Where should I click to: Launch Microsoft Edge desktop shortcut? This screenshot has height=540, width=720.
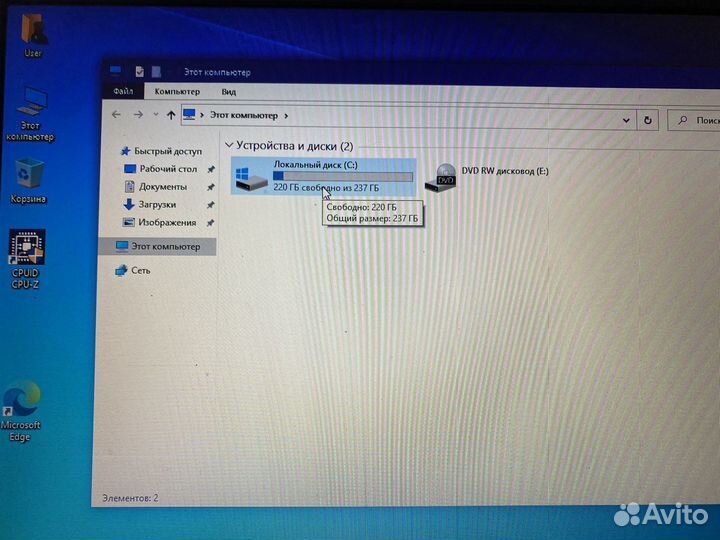click(21, 411)
